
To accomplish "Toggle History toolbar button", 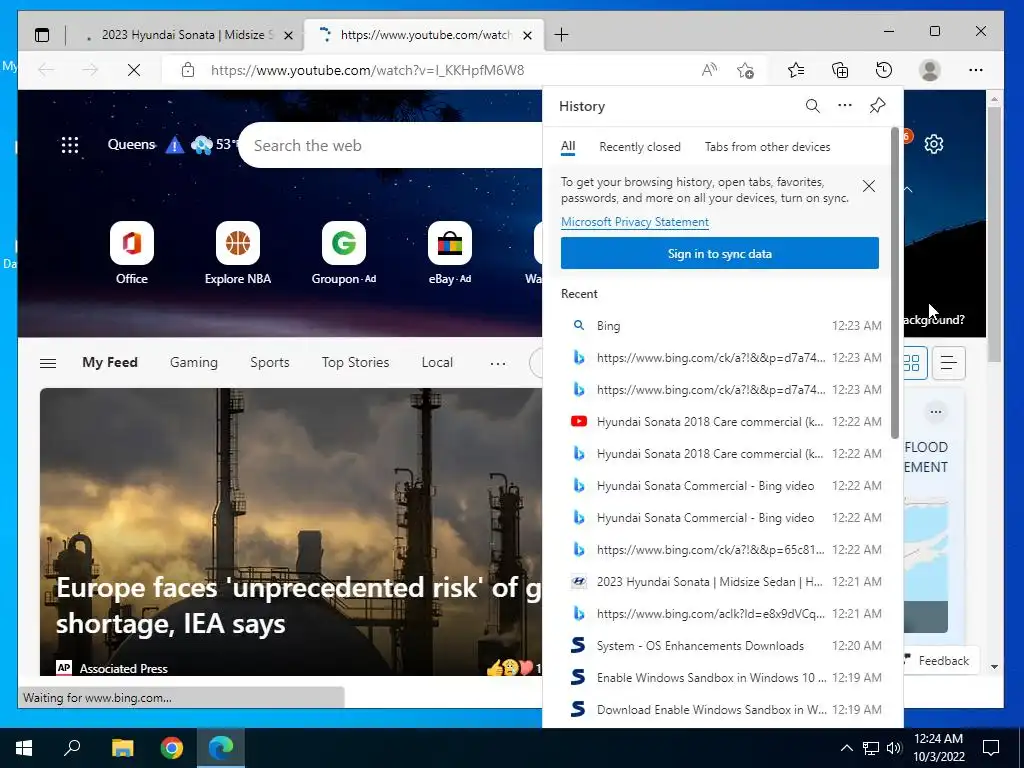I will (x=884, y=70).
